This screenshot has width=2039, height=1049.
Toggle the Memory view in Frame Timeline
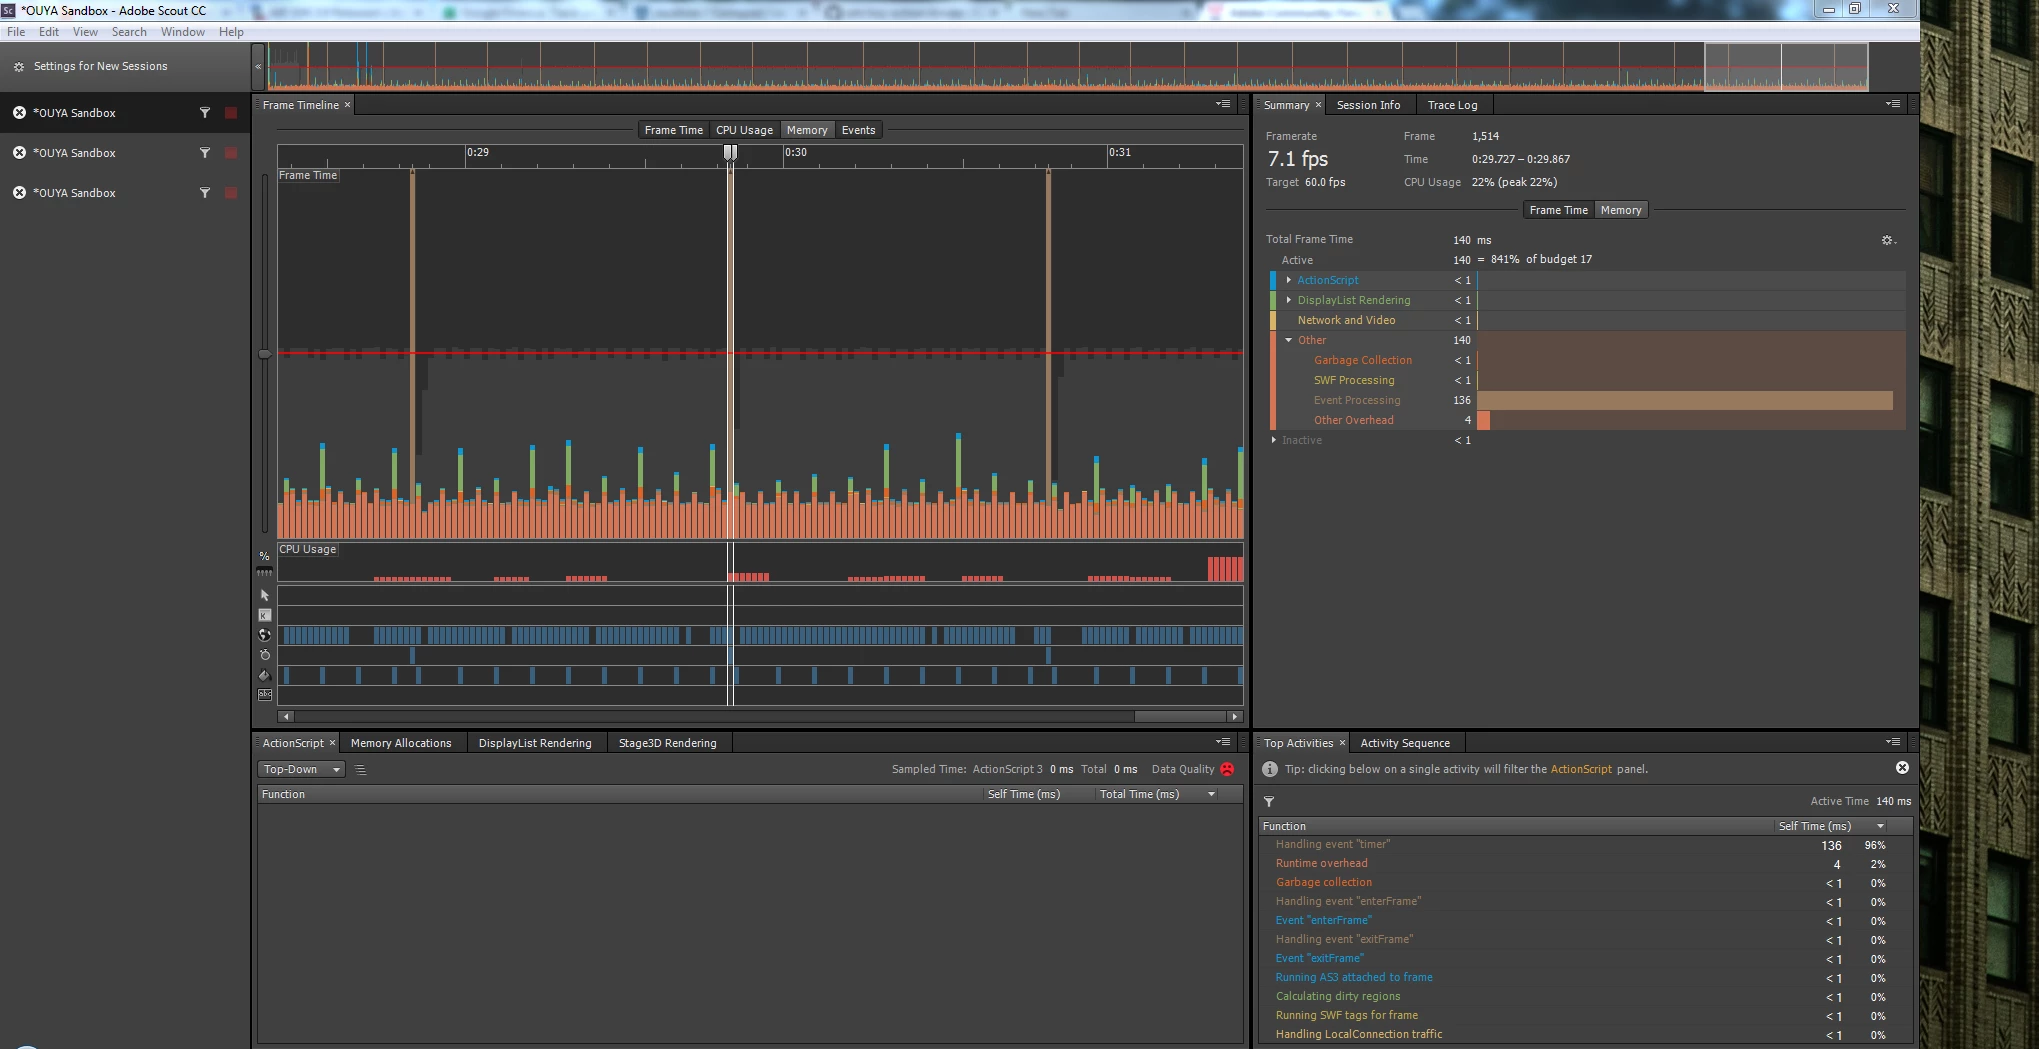(x=806, y=130)
